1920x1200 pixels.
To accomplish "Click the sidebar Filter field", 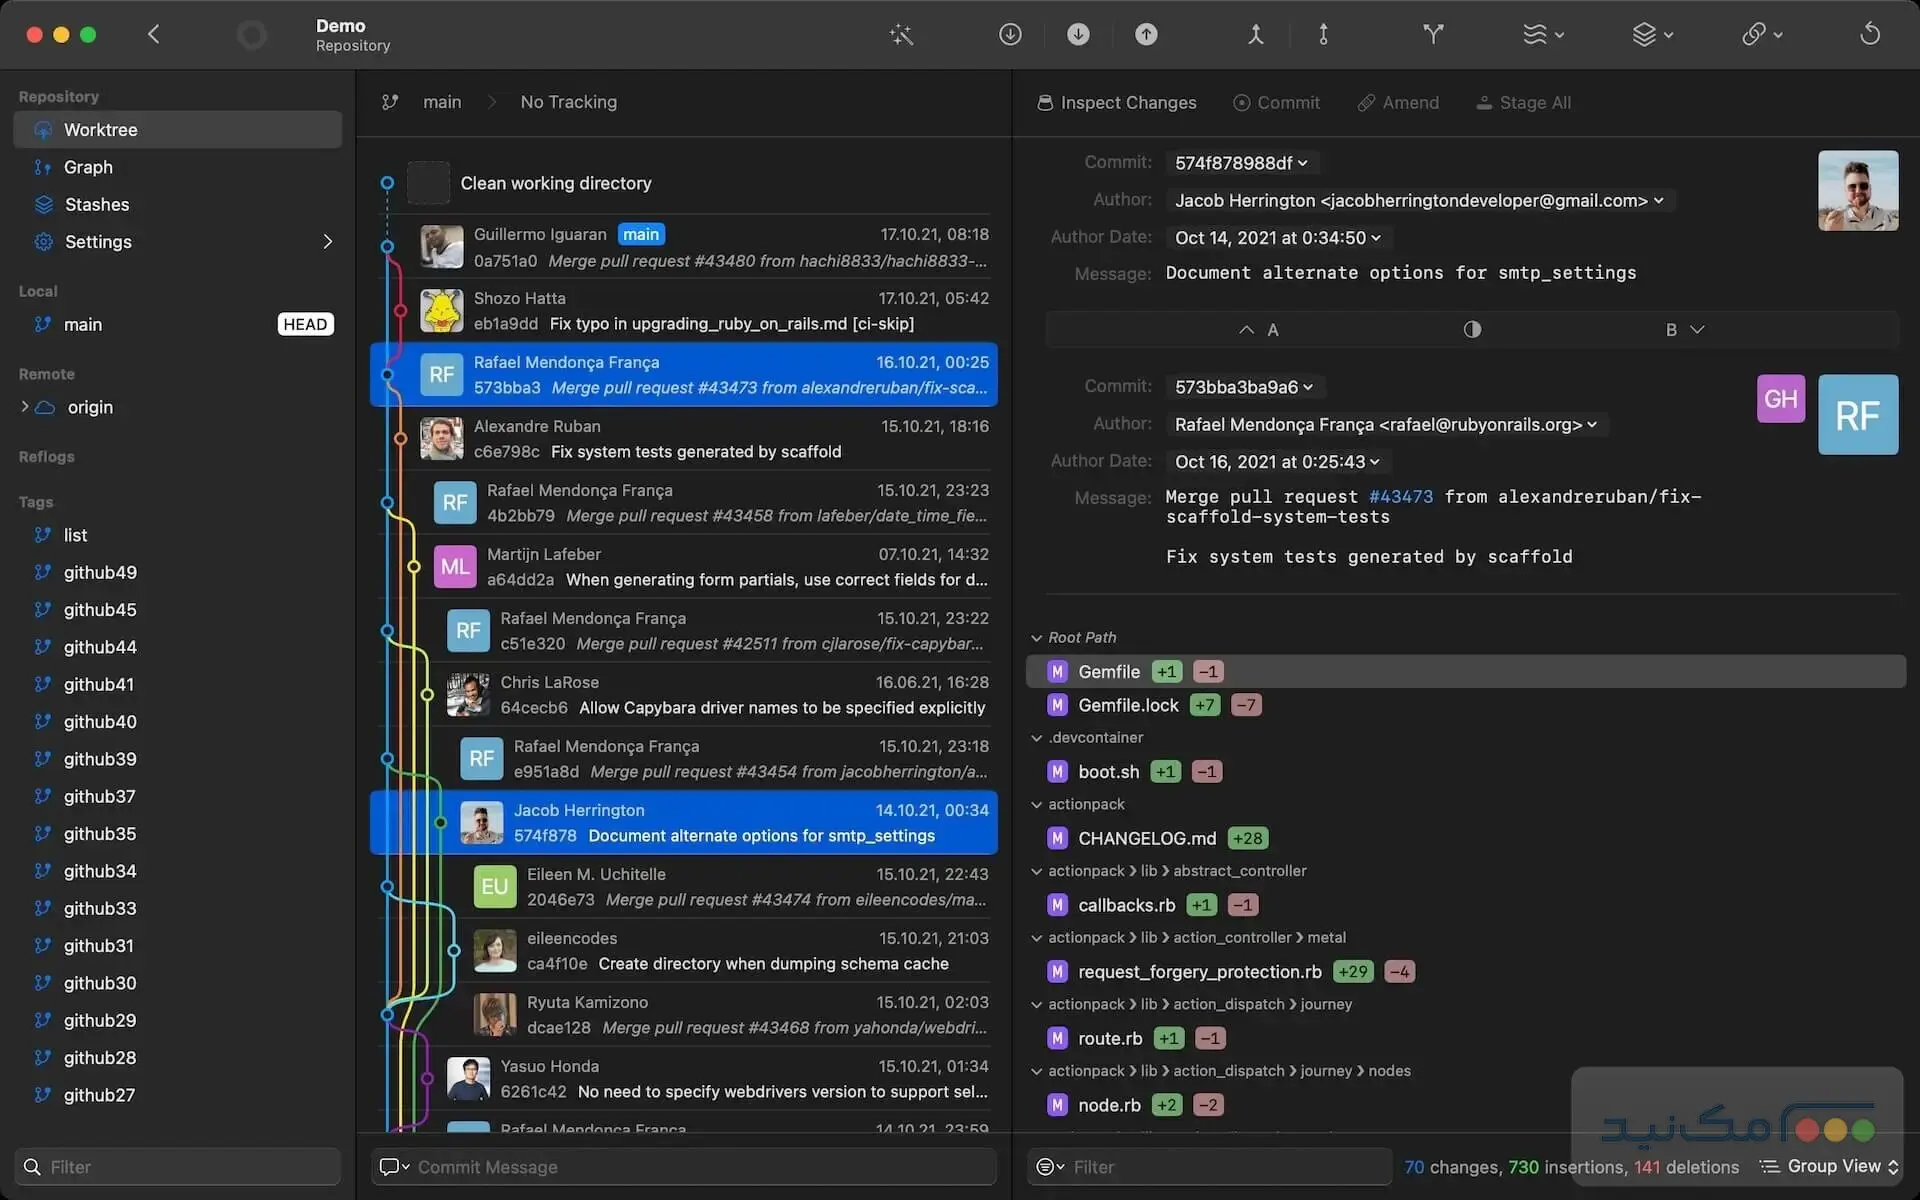I will [177, 1167].
